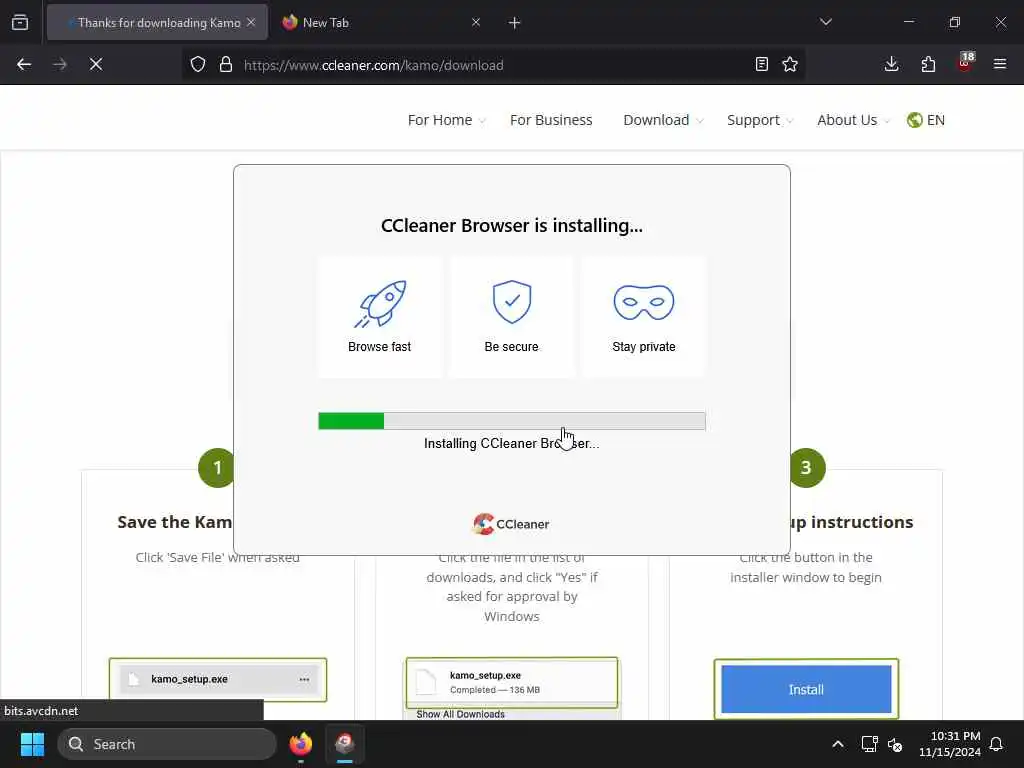The image size is (1024, 768).
Task: Open Firefox from the taskbar
Action: pyautogui.click(x=301, y=744)
